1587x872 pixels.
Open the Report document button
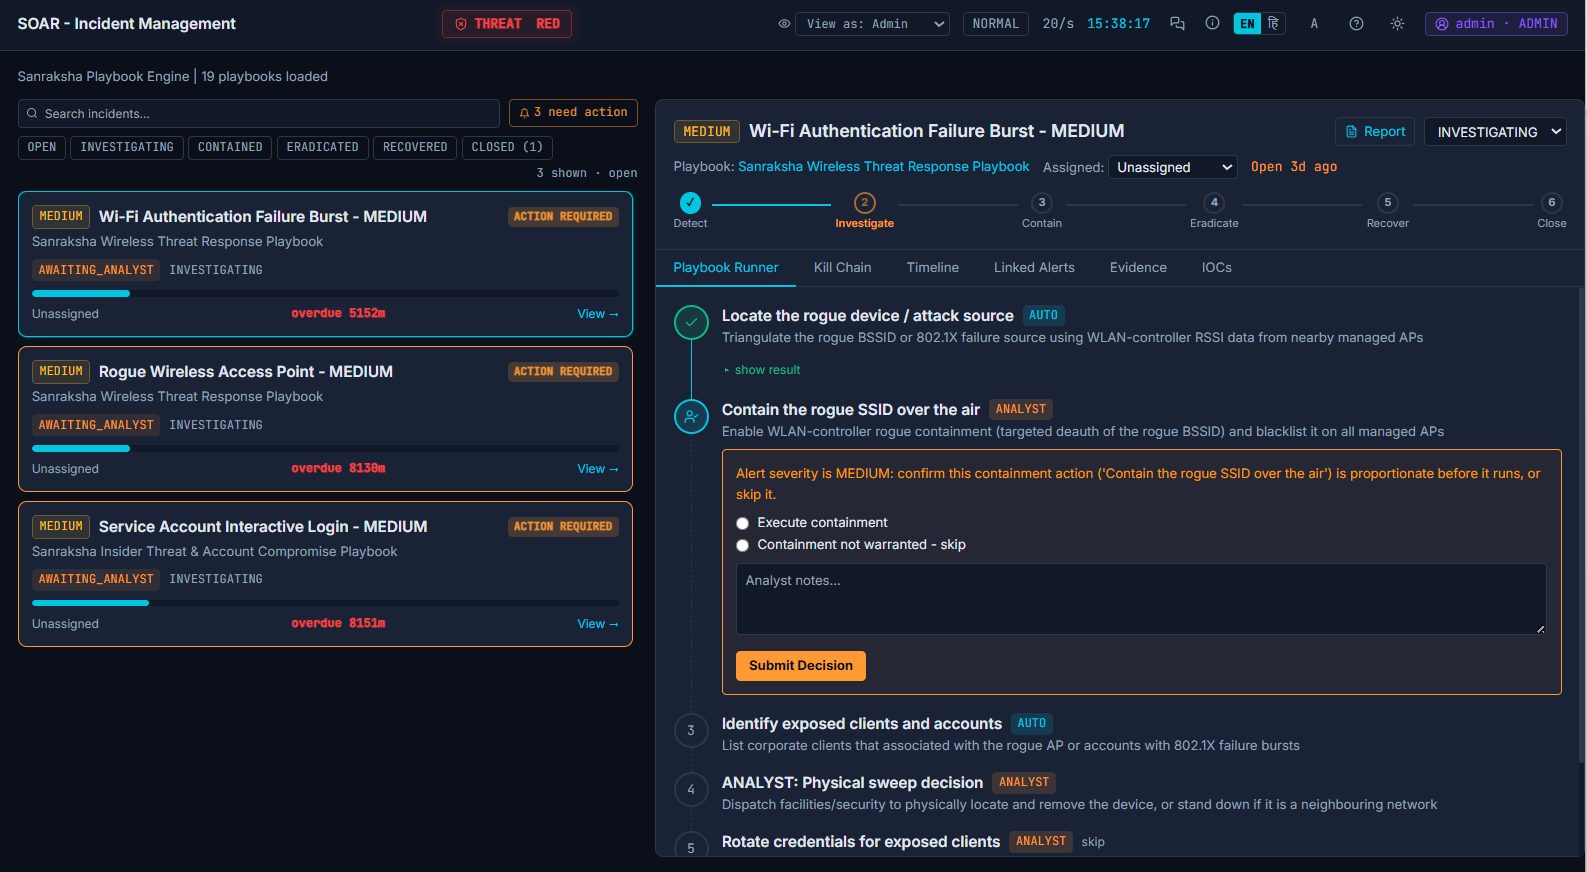[x=1375, y=132]
